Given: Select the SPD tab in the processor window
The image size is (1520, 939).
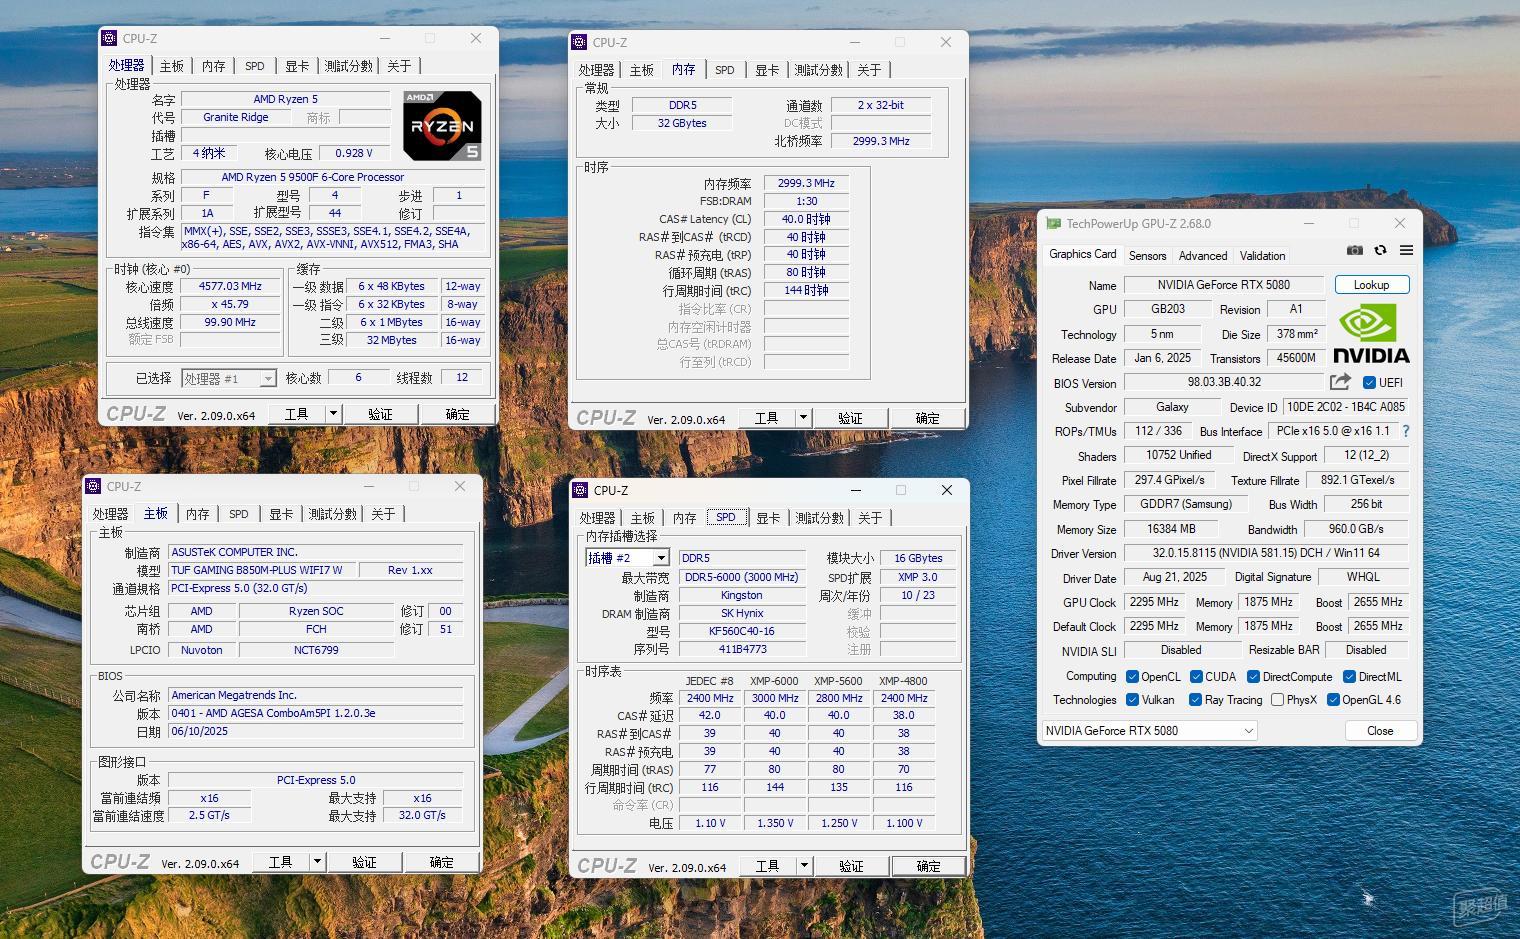Looking at the screenshot, I should pos(255,66).
